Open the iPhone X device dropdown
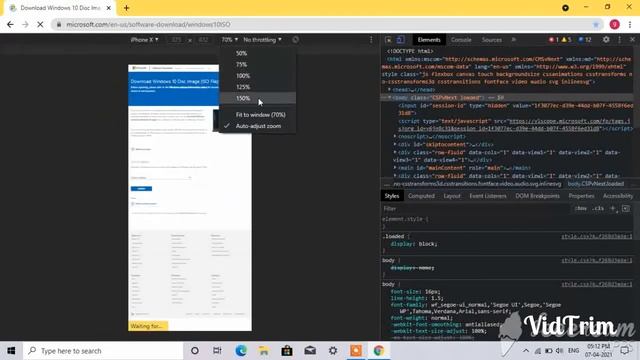 click(144, 40)
